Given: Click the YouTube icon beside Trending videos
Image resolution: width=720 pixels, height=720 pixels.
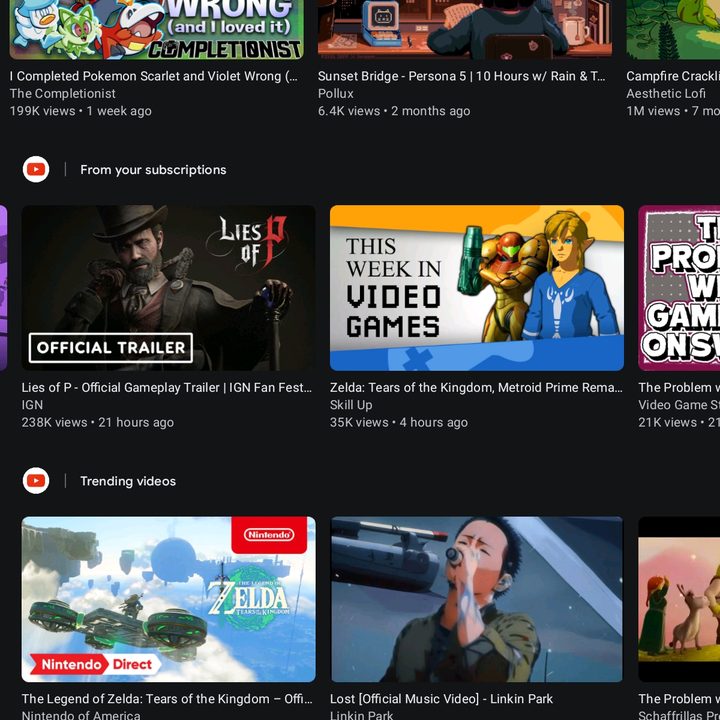Looking at the screenshot, I should point(36,481).
